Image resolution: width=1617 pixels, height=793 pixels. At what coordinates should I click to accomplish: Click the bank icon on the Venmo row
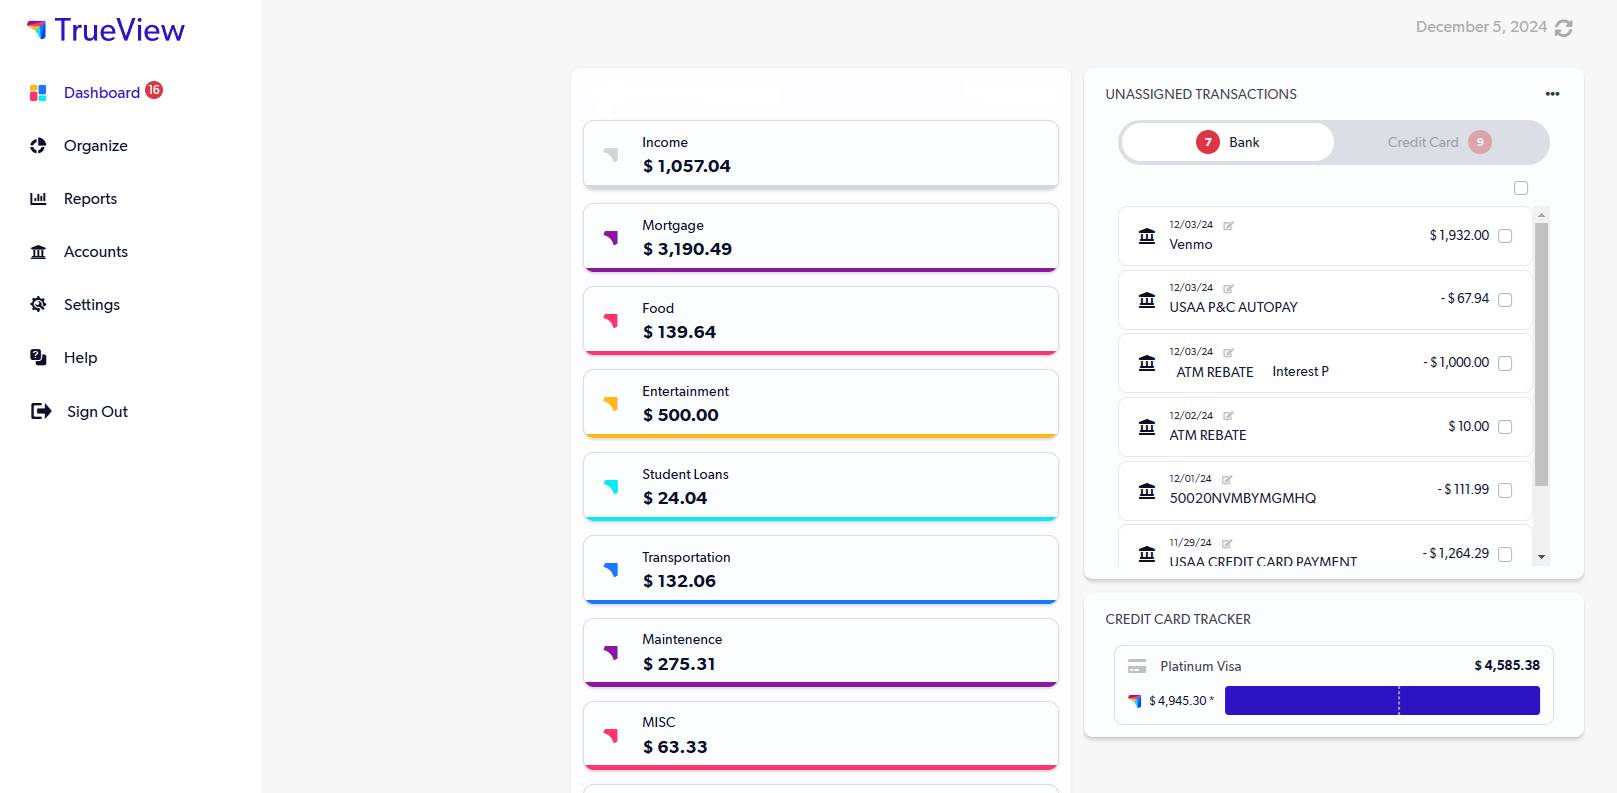coord(1147,236)
